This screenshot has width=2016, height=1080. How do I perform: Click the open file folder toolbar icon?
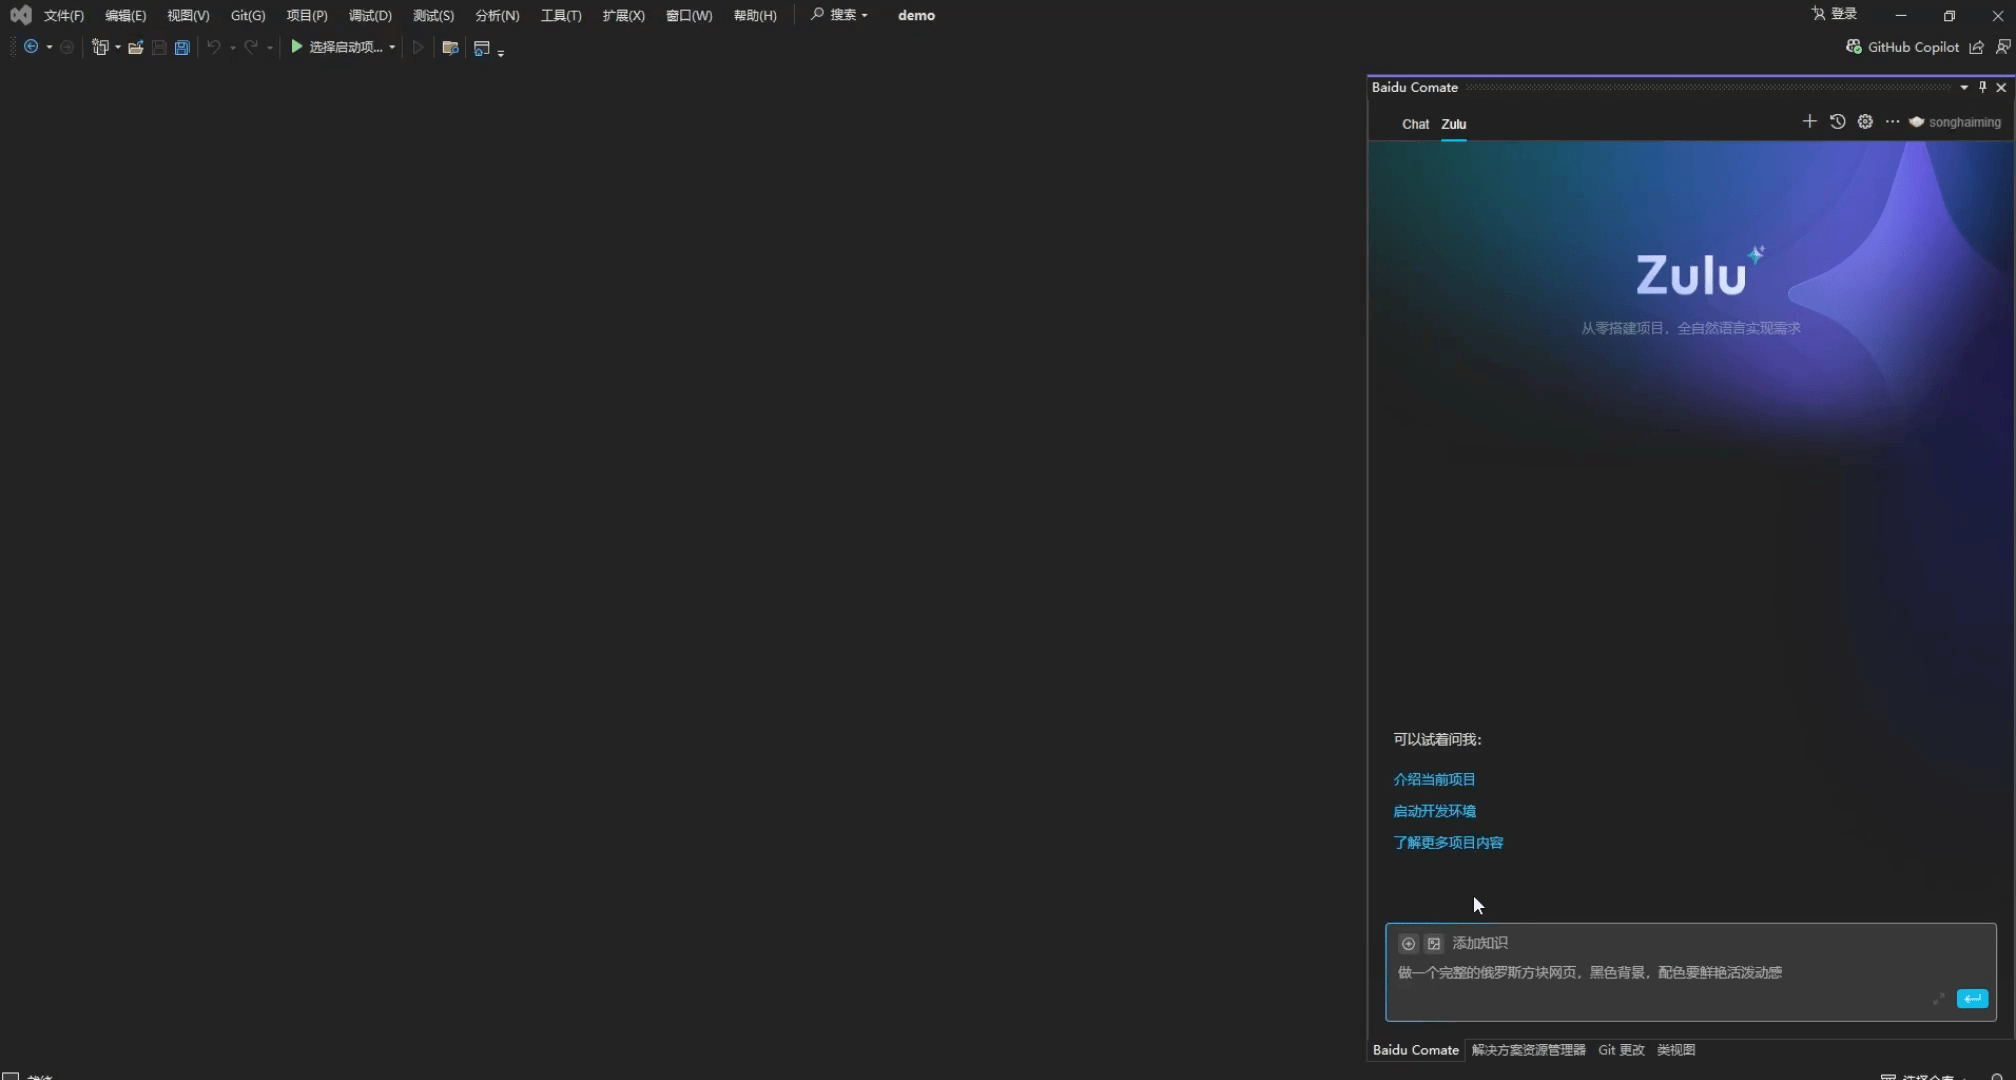point(135,47)
